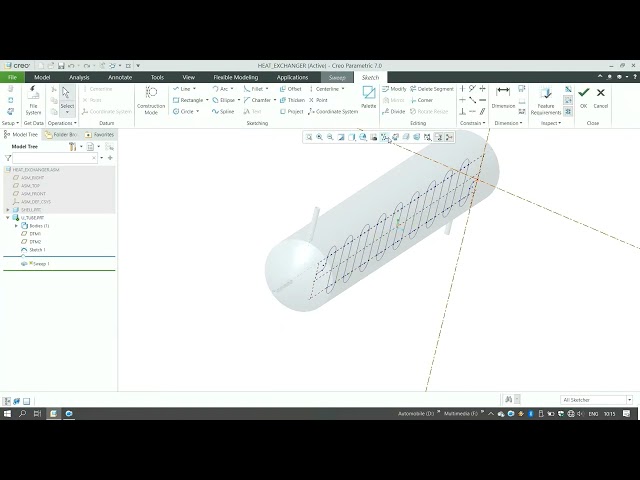The height and width of the screenshot is (480, 640).
Task: Open the Rectangle tool dropdown arrow
Action: coord(207,100)
